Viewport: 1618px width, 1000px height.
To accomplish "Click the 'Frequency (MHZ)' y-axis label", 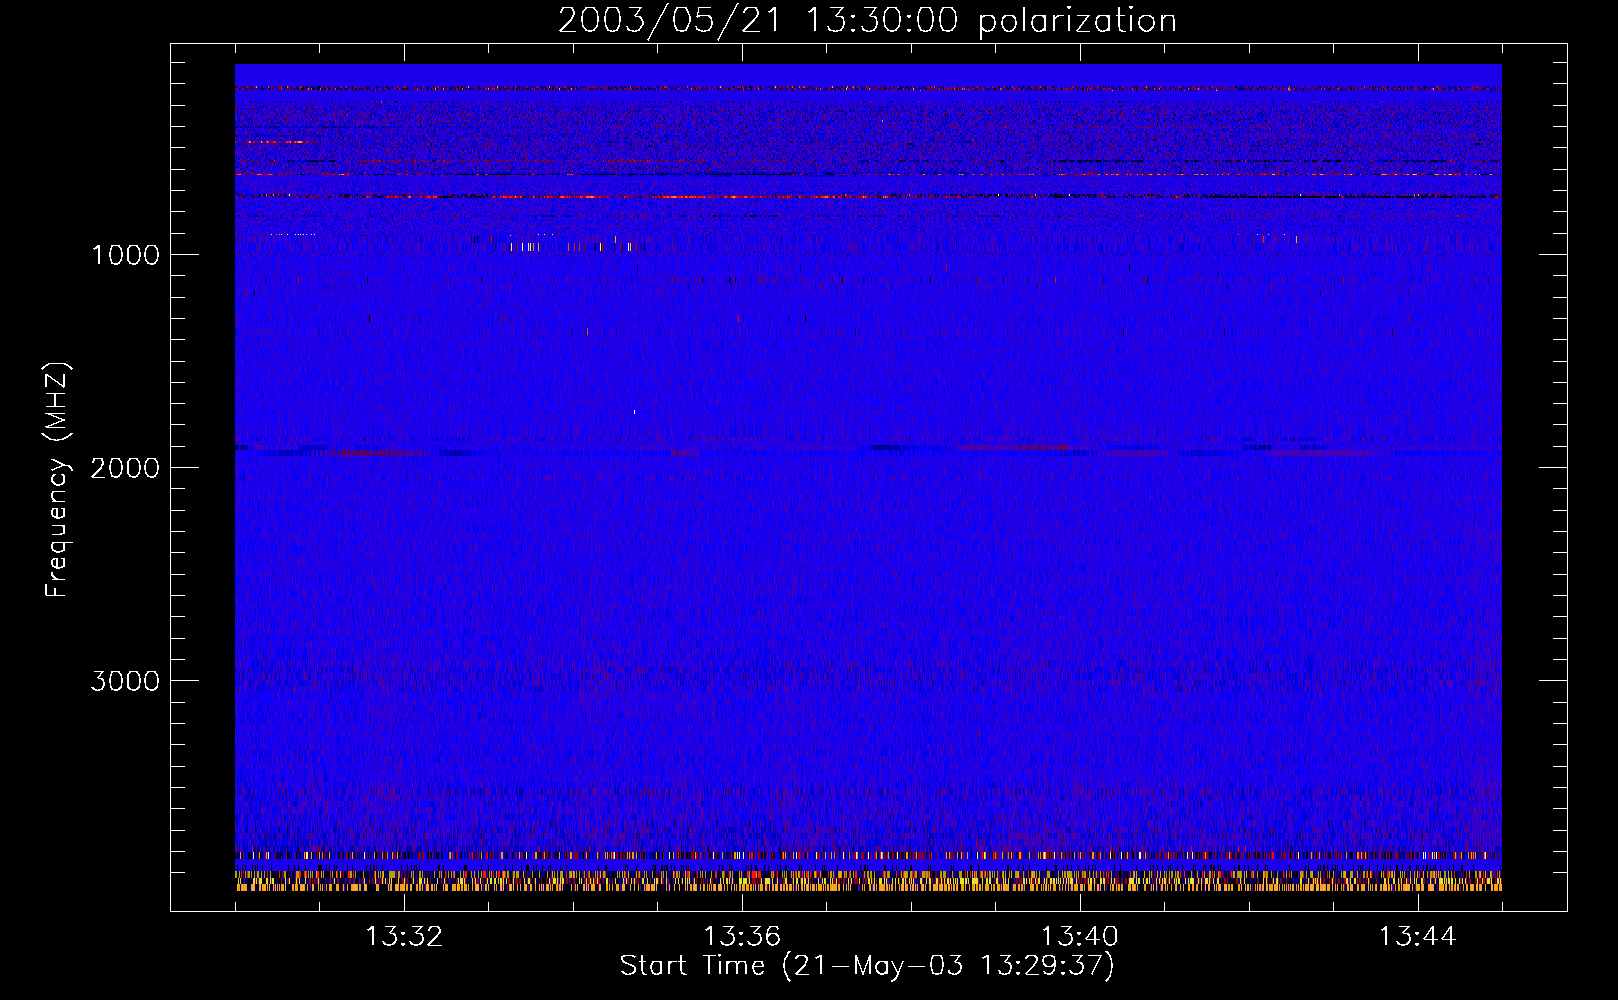I will click(x=56, y=479).
